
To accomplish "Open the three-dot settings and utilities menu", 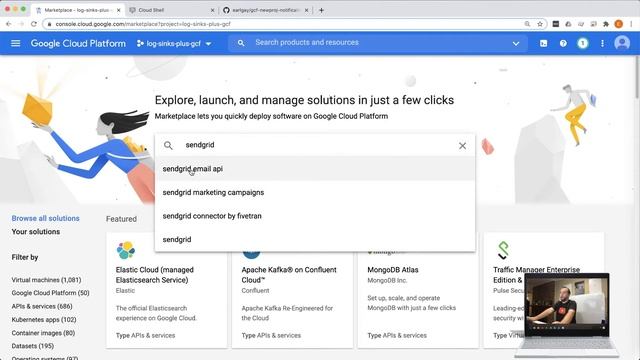I will [x=602, y=43].
